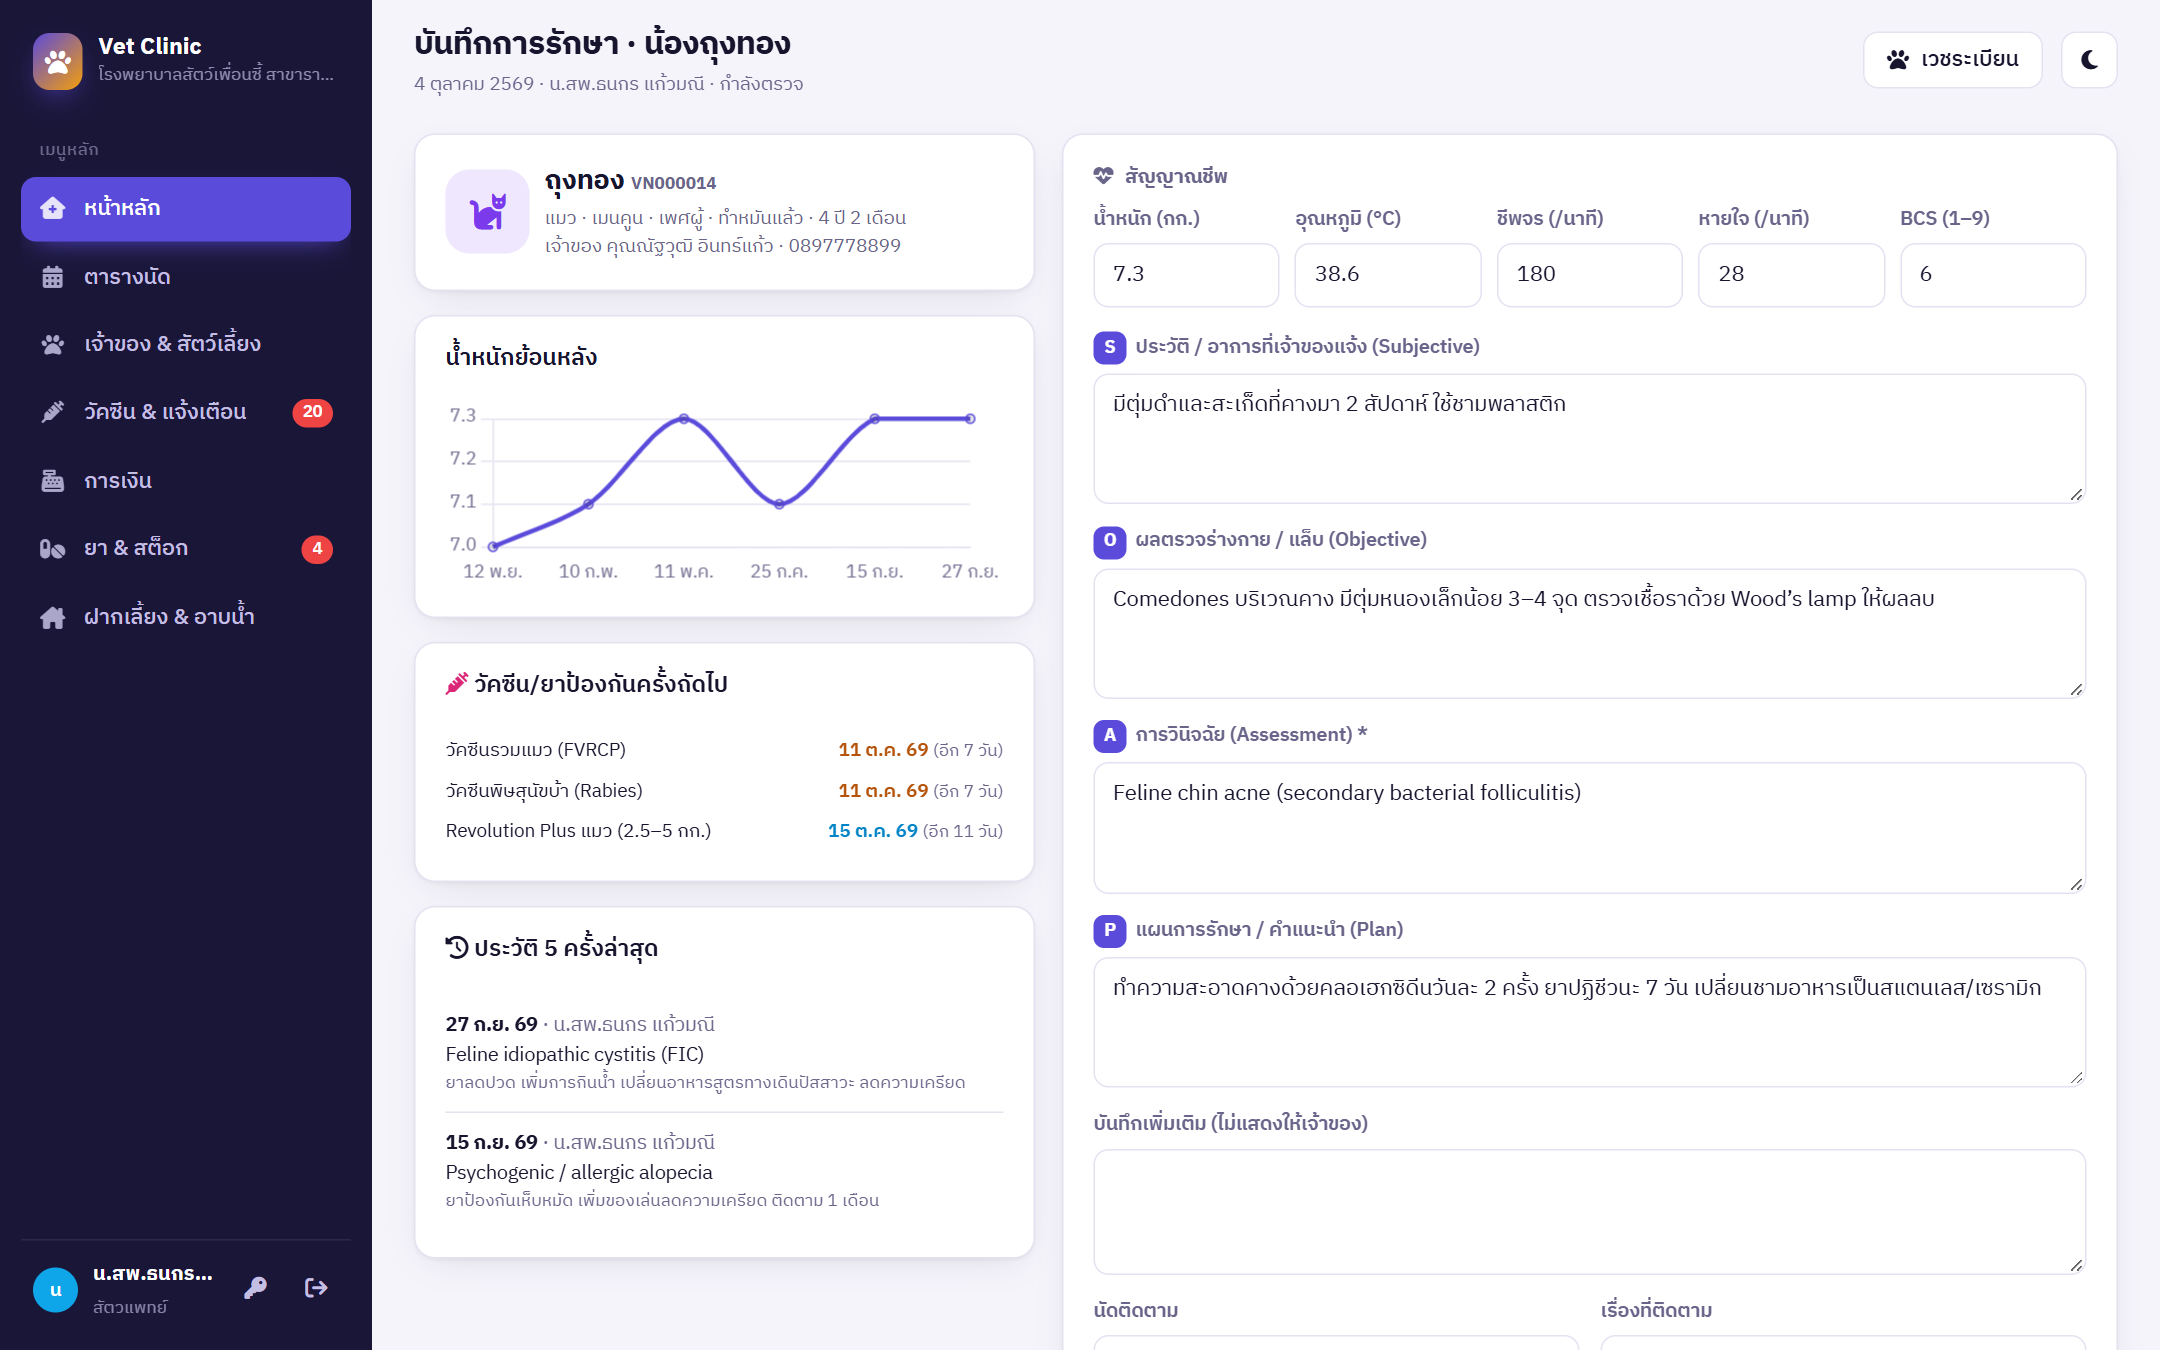Click the Subjective history textarea

[x=1590, y=439]
